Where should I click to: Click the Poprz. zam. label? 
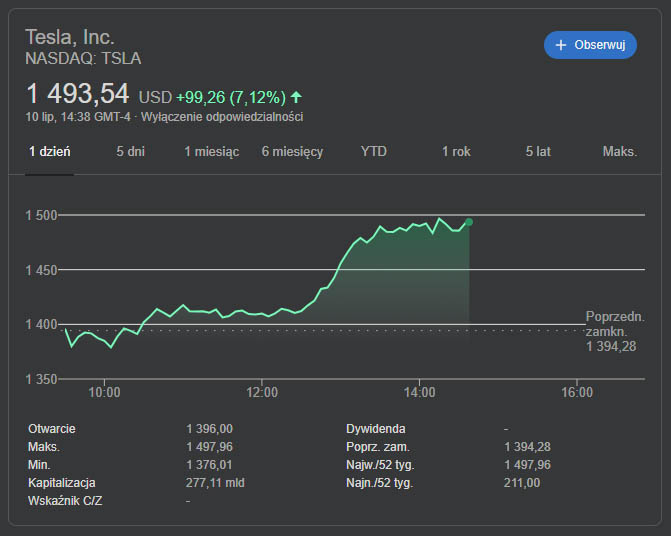[378, 447]
